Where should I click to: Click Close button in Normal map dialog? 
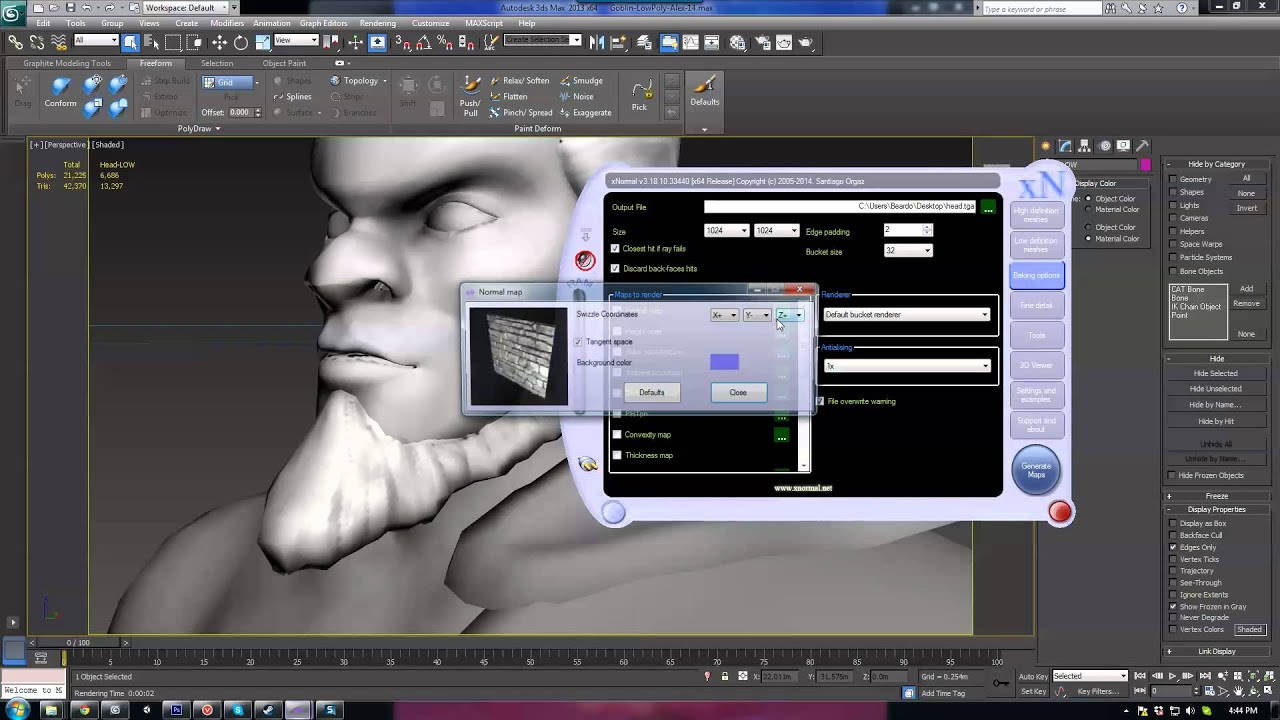(x=738, y=393)
